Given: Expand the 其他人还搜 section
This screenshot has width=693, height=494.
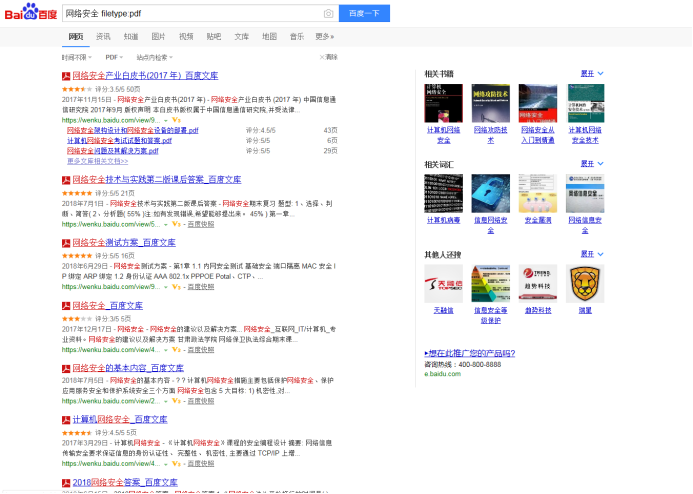Looking at the screenshot, I should (592, 254).
